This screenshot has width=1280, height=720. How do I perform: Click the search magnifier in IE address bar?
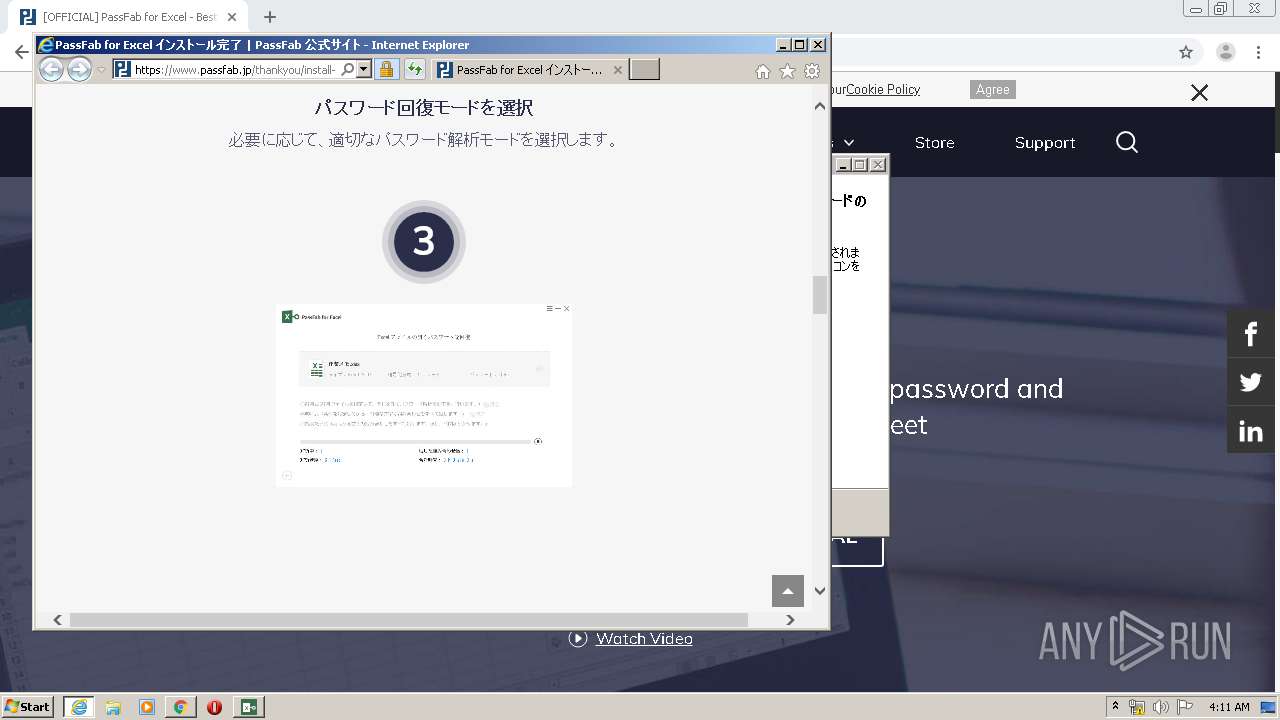[347, 69]
